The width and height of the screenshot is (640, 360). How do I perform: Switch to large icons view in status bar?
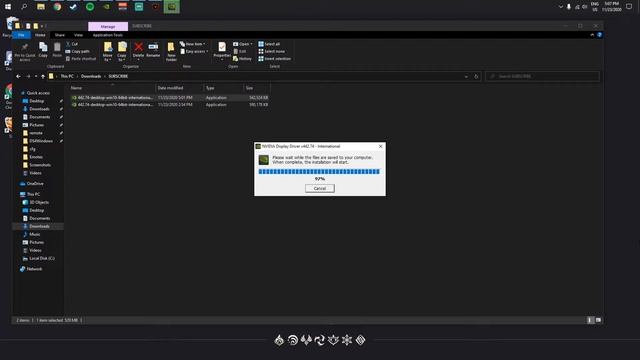click(598, 320)
